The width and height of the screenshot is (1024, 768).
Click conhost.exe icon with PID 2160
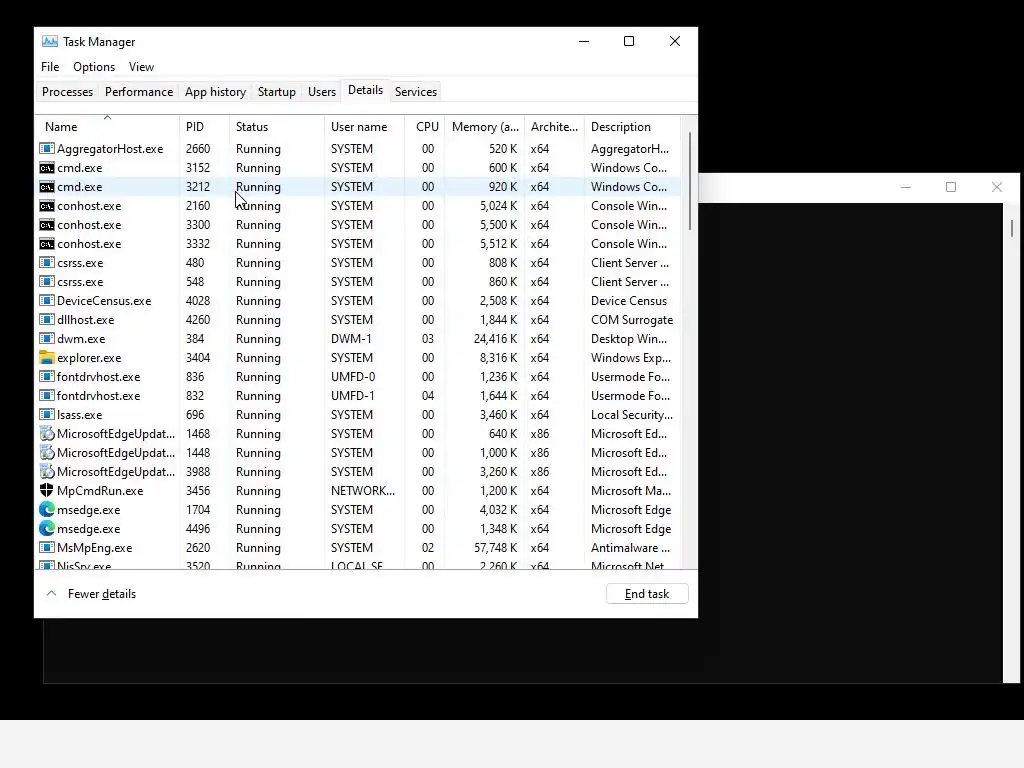46,206
